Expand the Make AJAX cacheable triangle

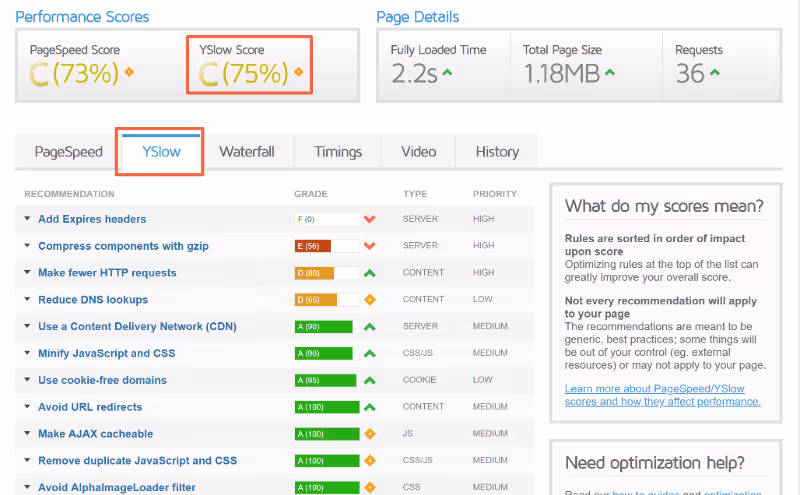pyautogui.click(x=27, y=433)
